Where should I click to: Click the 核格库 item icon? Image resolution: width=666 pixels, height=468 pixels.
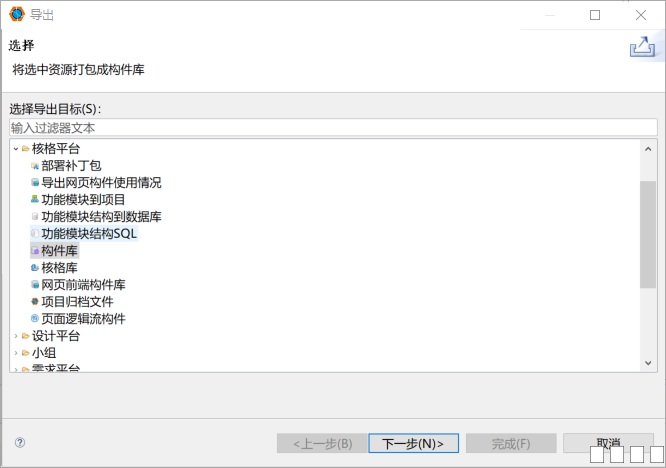[x=35, y=268]
